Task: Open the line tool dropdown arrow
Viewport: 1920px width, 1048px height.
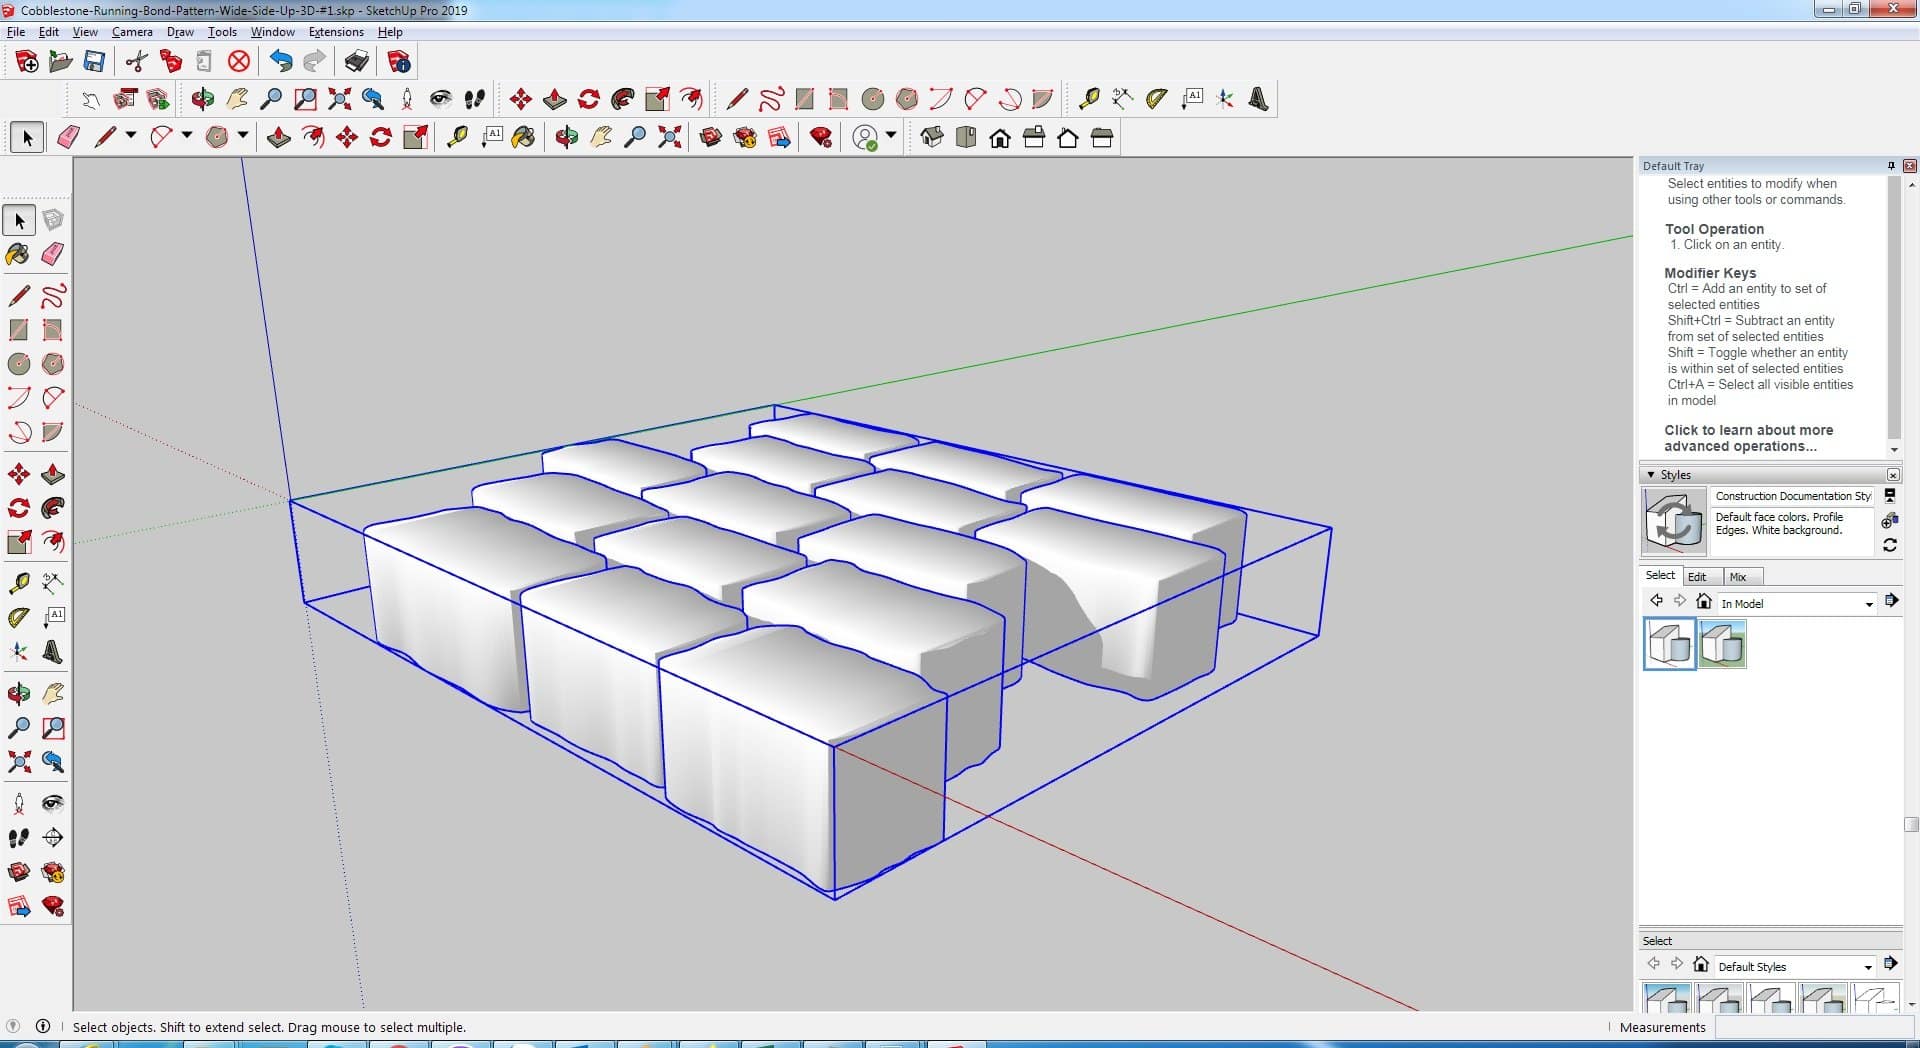Action: click(x=131, y=135)
